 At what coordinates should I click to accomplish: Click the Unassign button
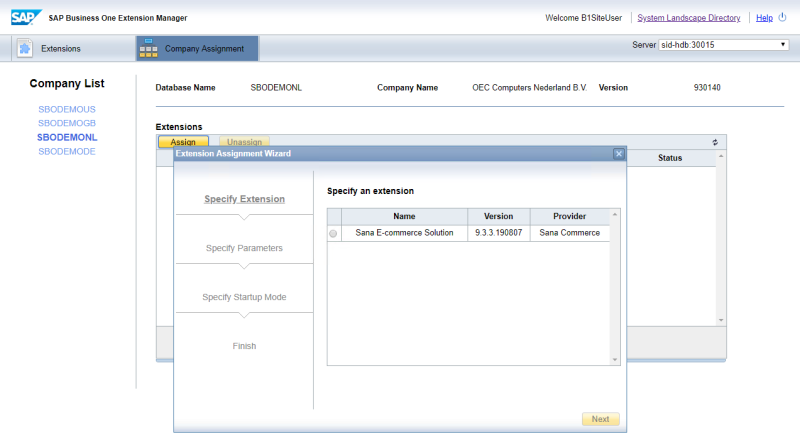(x=244, y=142)
